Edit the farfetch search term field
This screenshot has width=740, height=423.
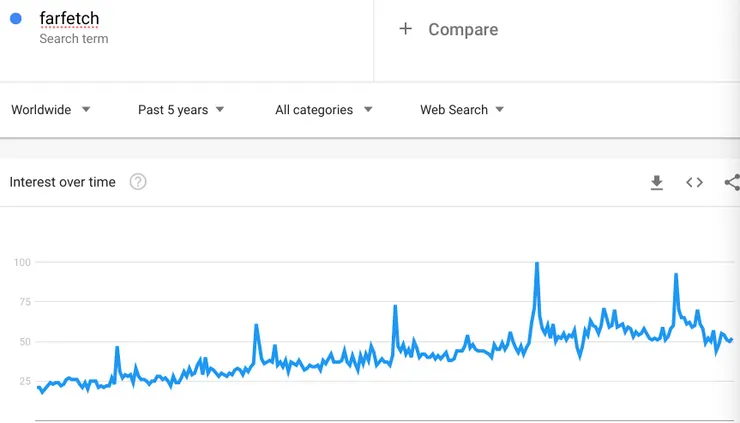click(x=69, y=18)
